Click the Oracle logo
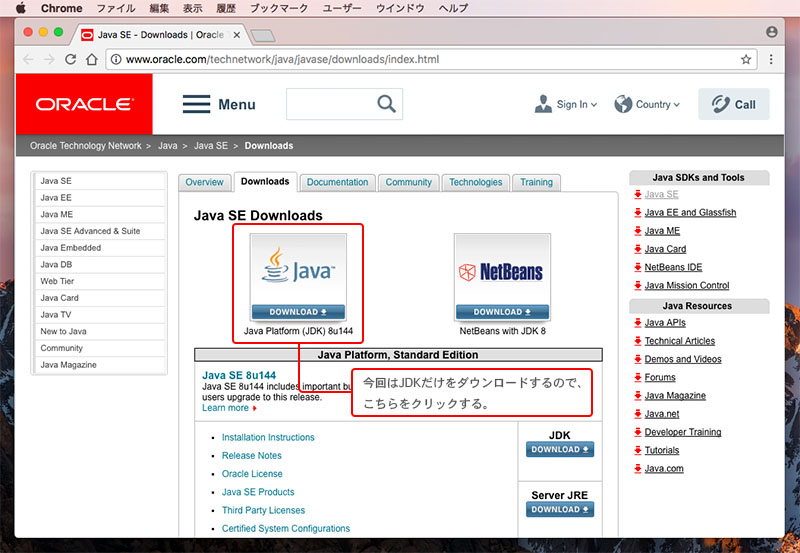Screen dimensions: 800x553 point(84,104)
